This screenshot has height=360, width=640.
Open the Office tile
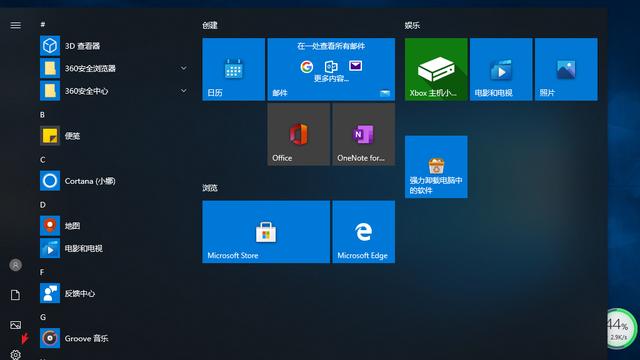(x=299, y=134)
